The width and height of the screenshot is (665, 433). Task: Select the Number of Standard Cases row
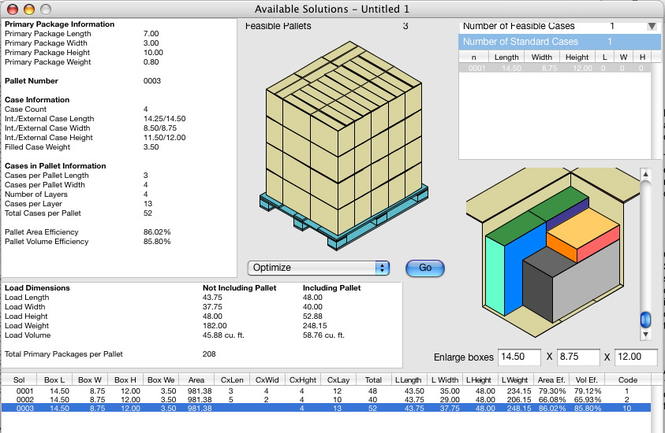[559, 42]
